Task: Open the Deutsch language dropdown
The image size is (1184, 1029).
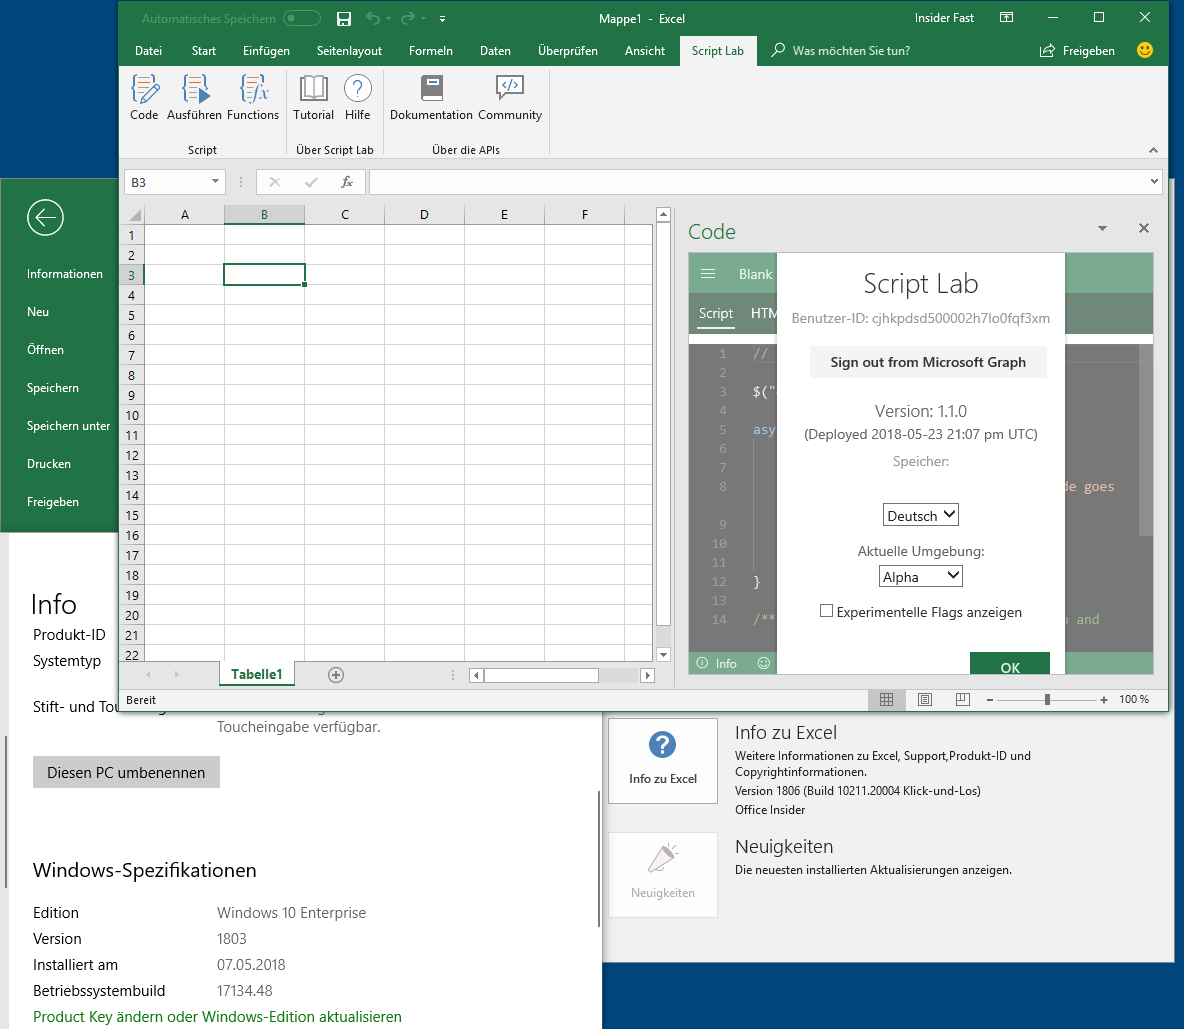Action: tap(920, 514)
